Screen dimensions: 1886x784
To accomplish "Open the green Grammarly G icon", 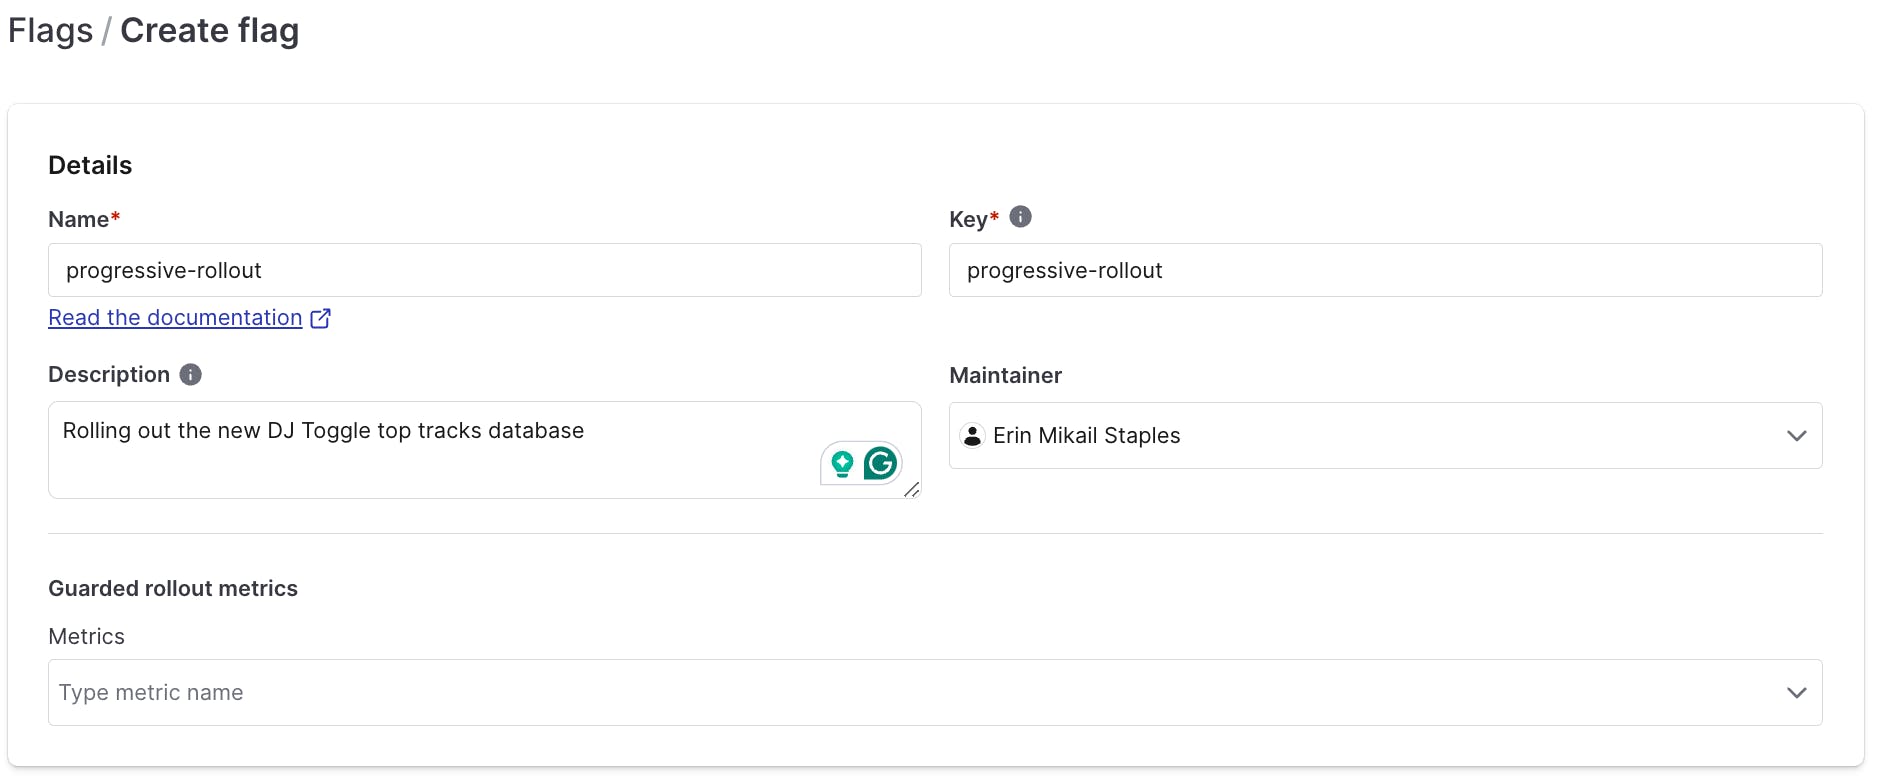I will 881,463.
